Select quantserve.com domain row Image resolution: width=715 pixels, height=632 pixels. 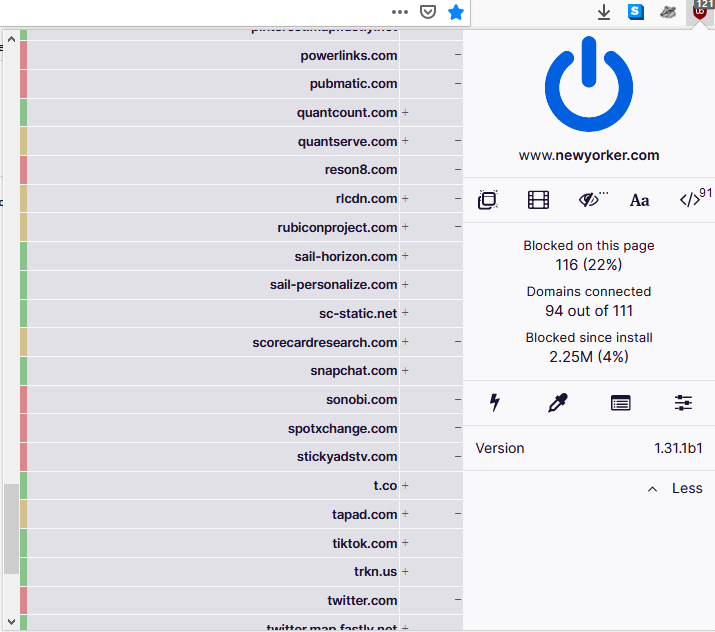click(241, 141)
